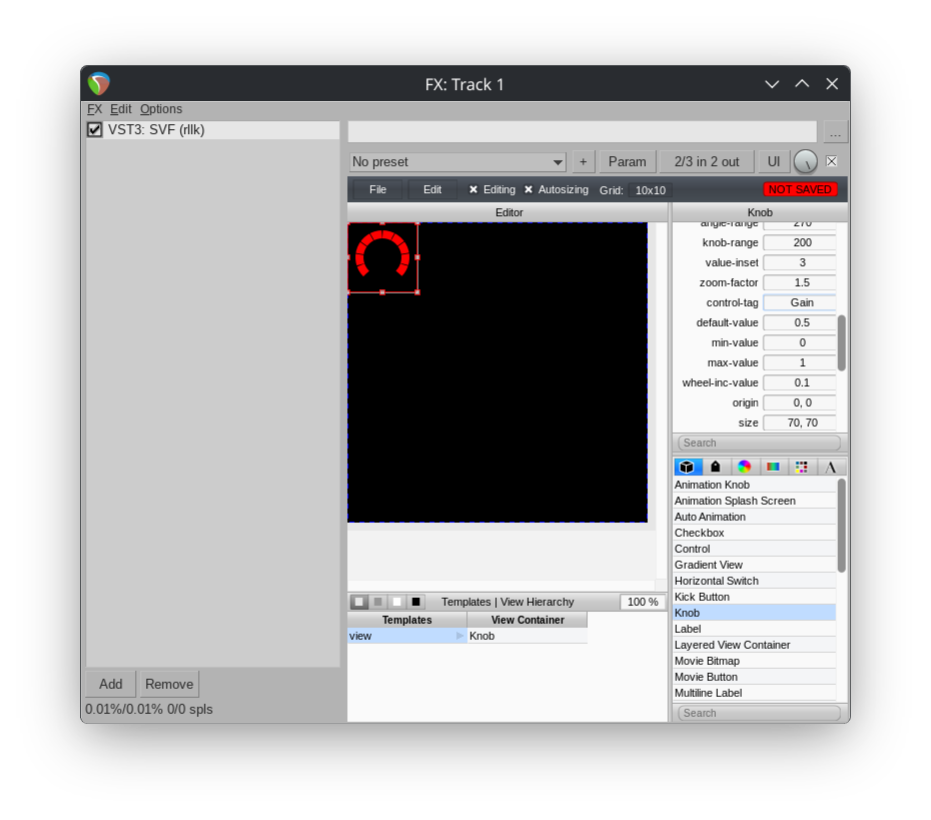Click the REAPER logo in title bar
The height and width of the screenshot is (820, 931).
coord(98,84)
